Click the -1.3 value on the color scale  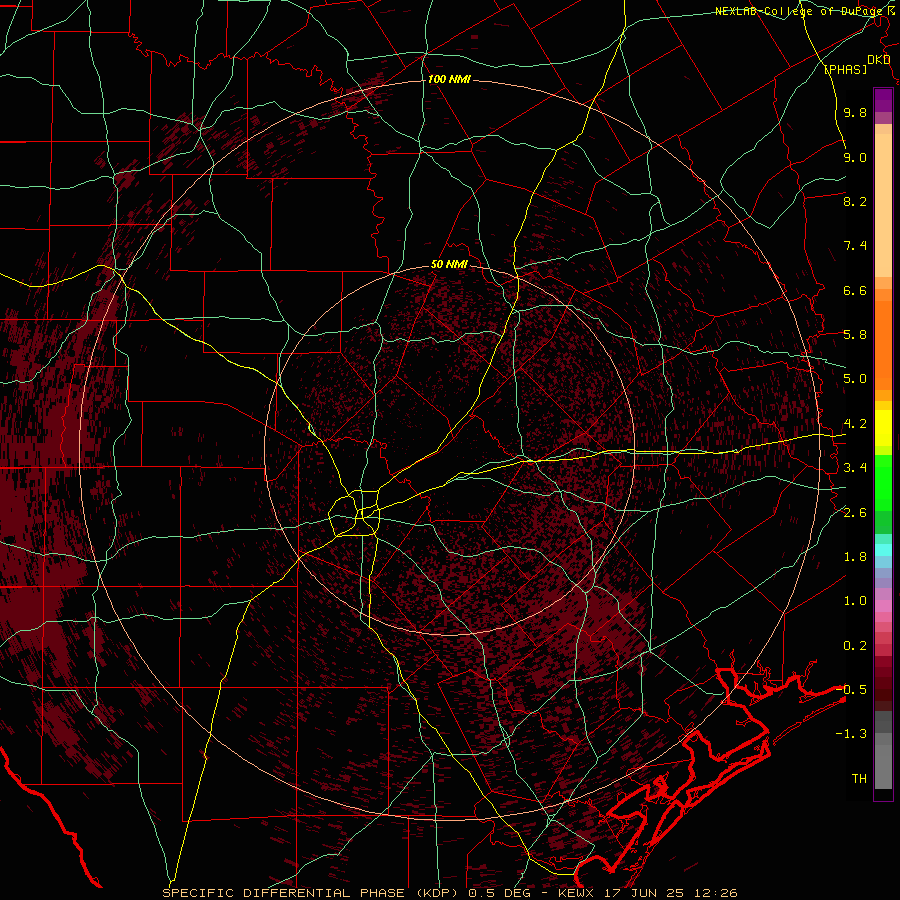click(851, 734)
